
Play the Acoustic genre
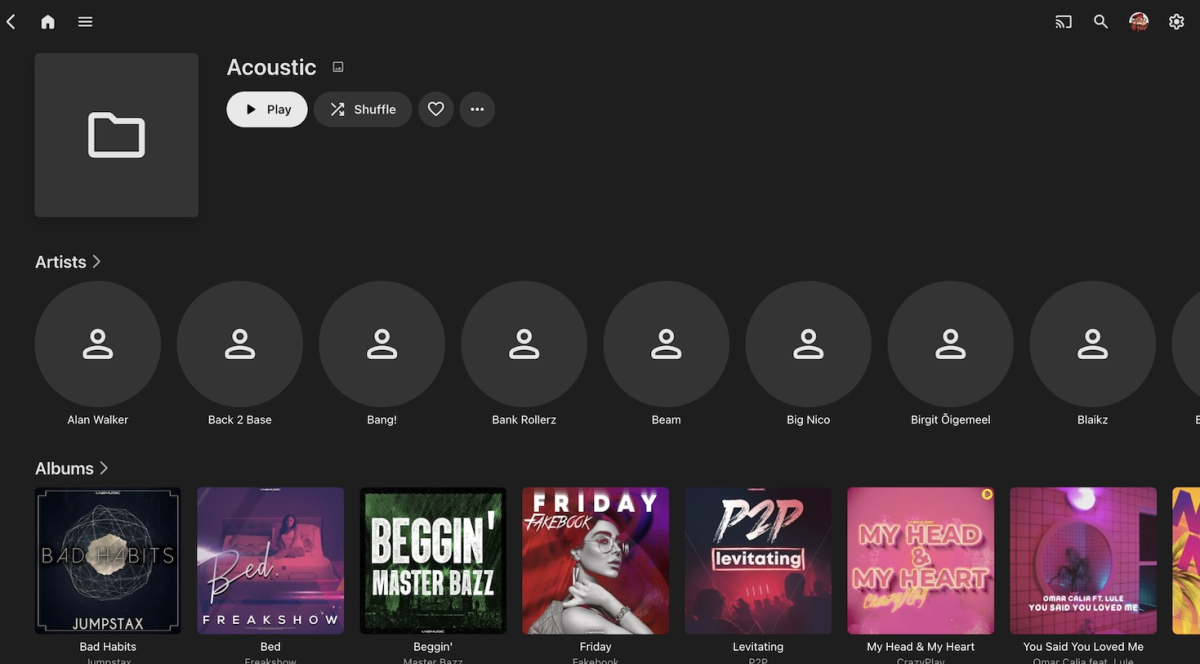(267, 109)
